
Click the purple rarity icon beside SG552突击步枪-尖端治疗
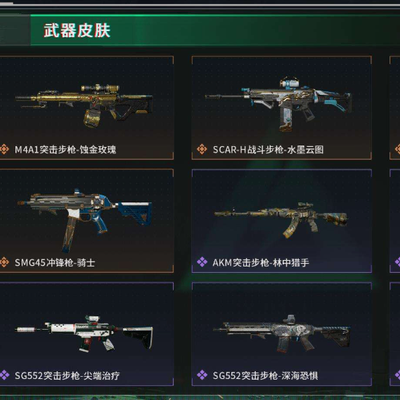[4, 375]
